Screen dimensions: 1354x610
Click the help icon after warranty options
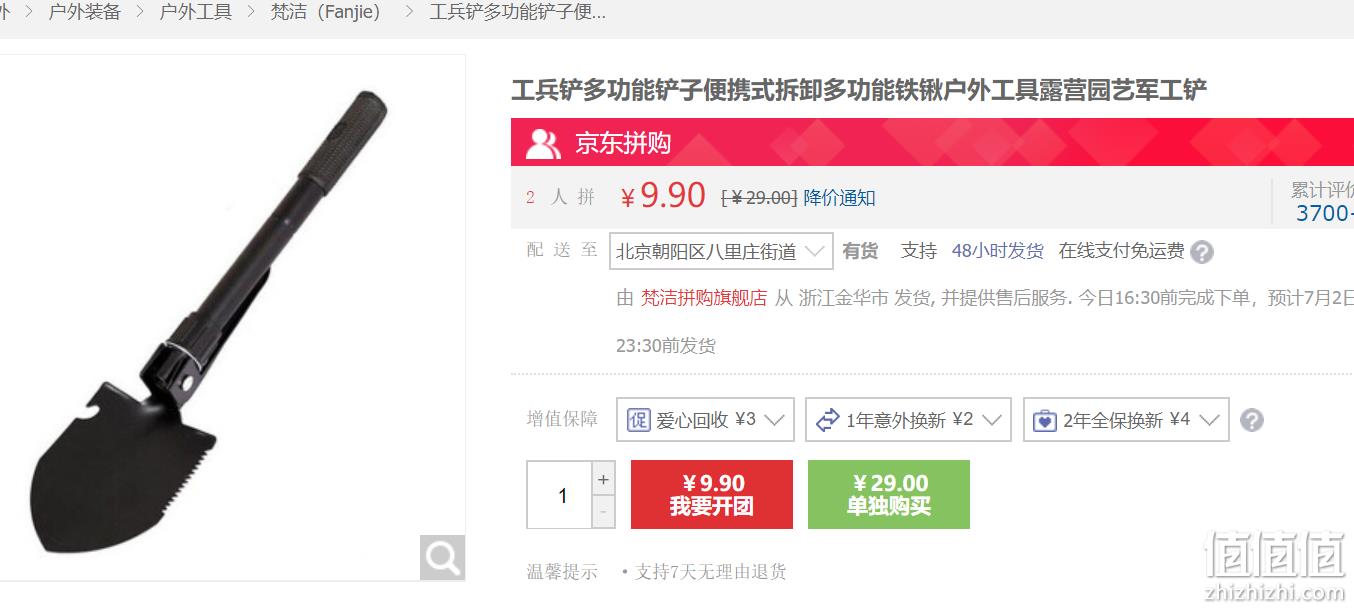click(1251, 420)
